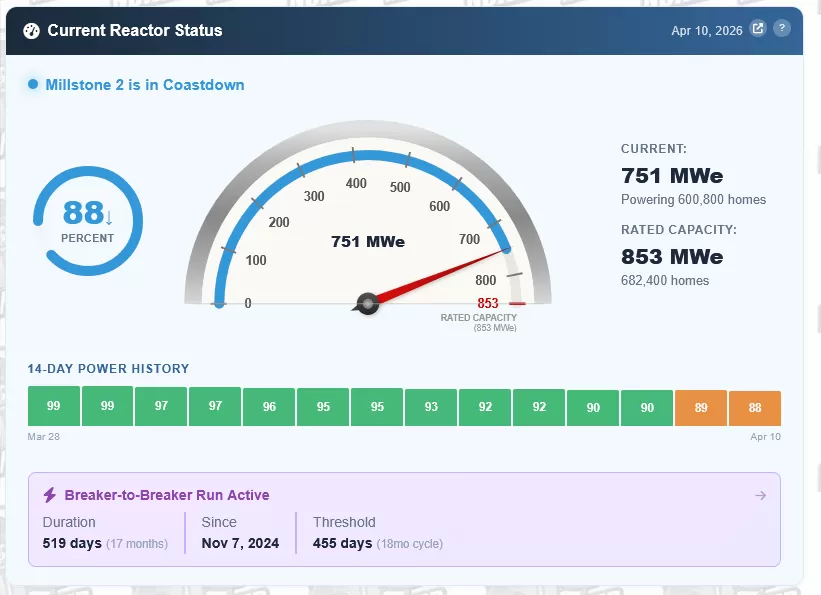This screenshot has width=821, height=595.
Task: Click the 682,400 homes text
Action: click(x=665, y=281)
